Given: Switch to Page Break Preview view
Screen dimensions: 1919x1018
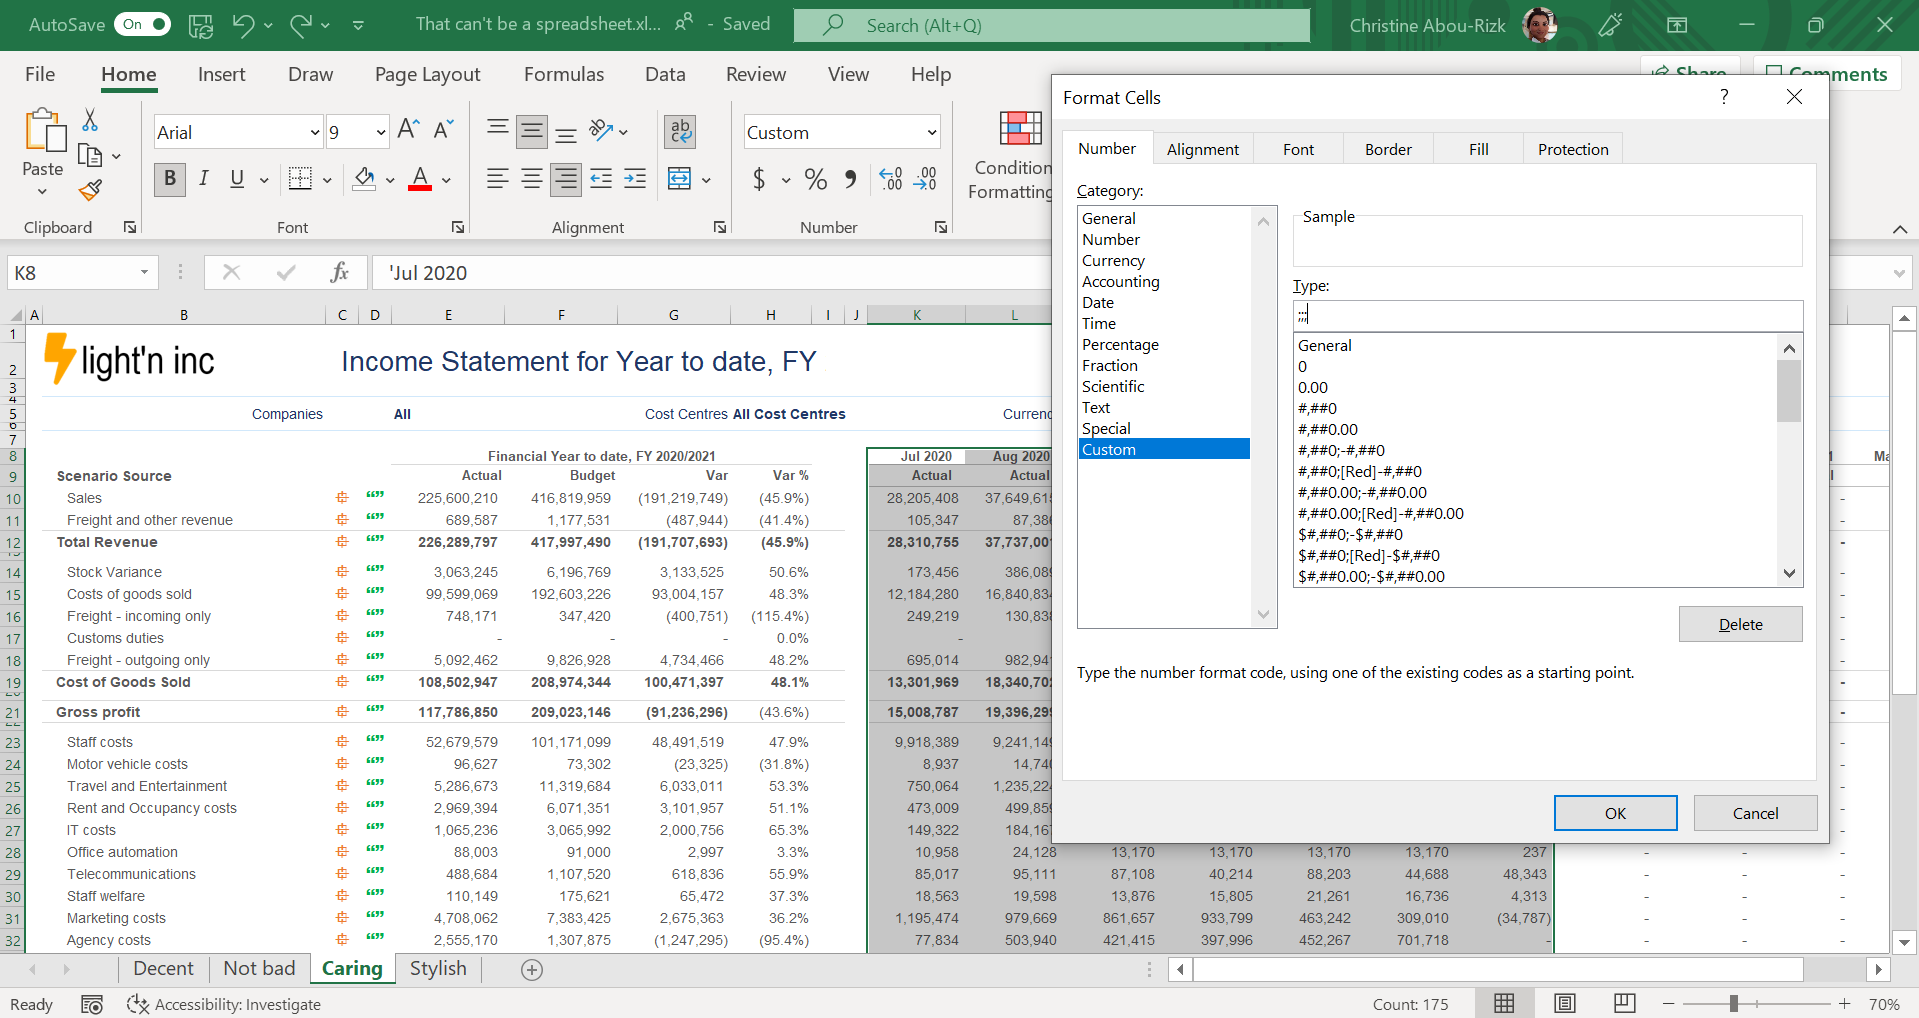Looking at the screenshot, I should (1624, 1003).
